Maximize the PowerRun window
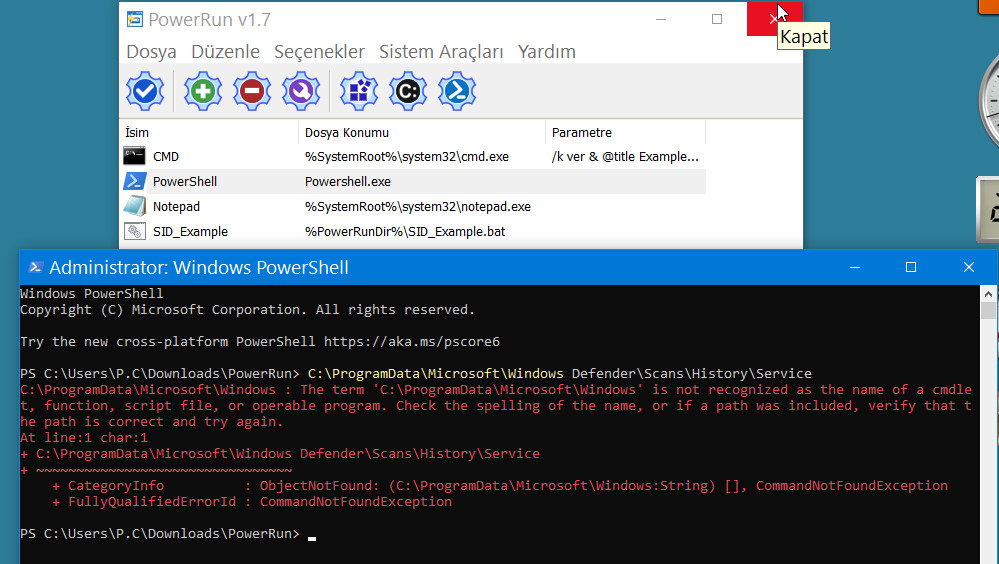Screen dimensions: 999x564 click(x=717, y=19)
